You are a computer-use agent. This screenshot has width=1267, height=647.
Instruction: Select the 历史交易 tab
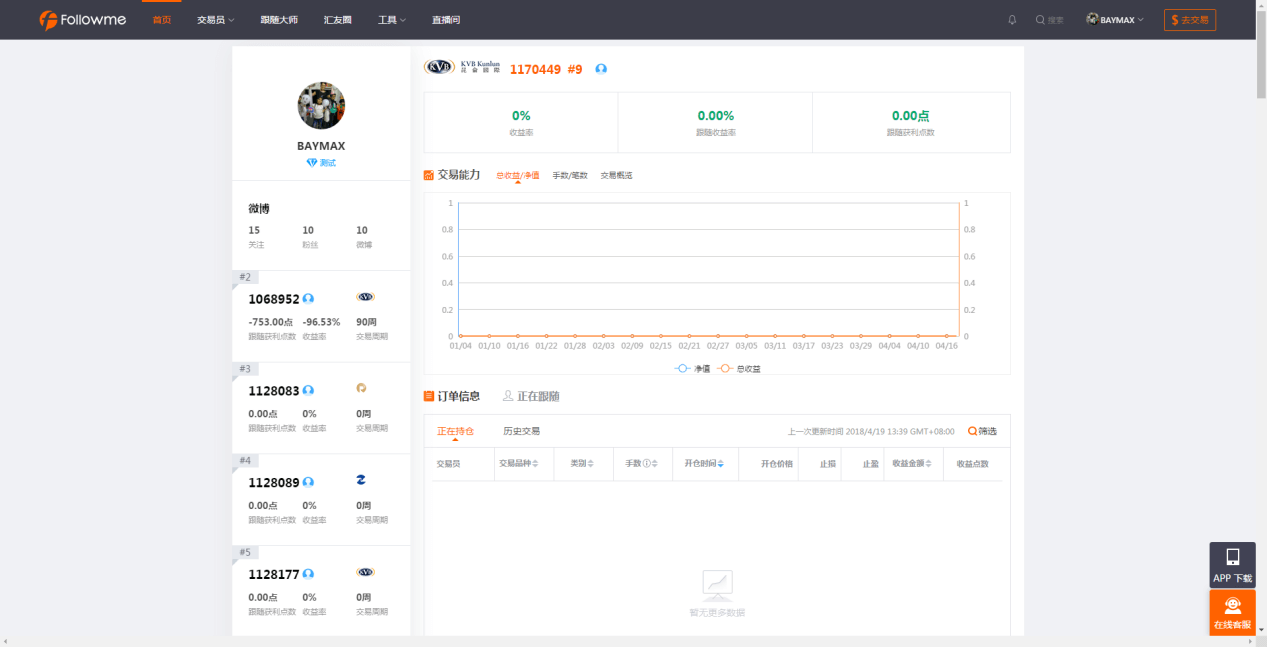(x=521, y=431)
